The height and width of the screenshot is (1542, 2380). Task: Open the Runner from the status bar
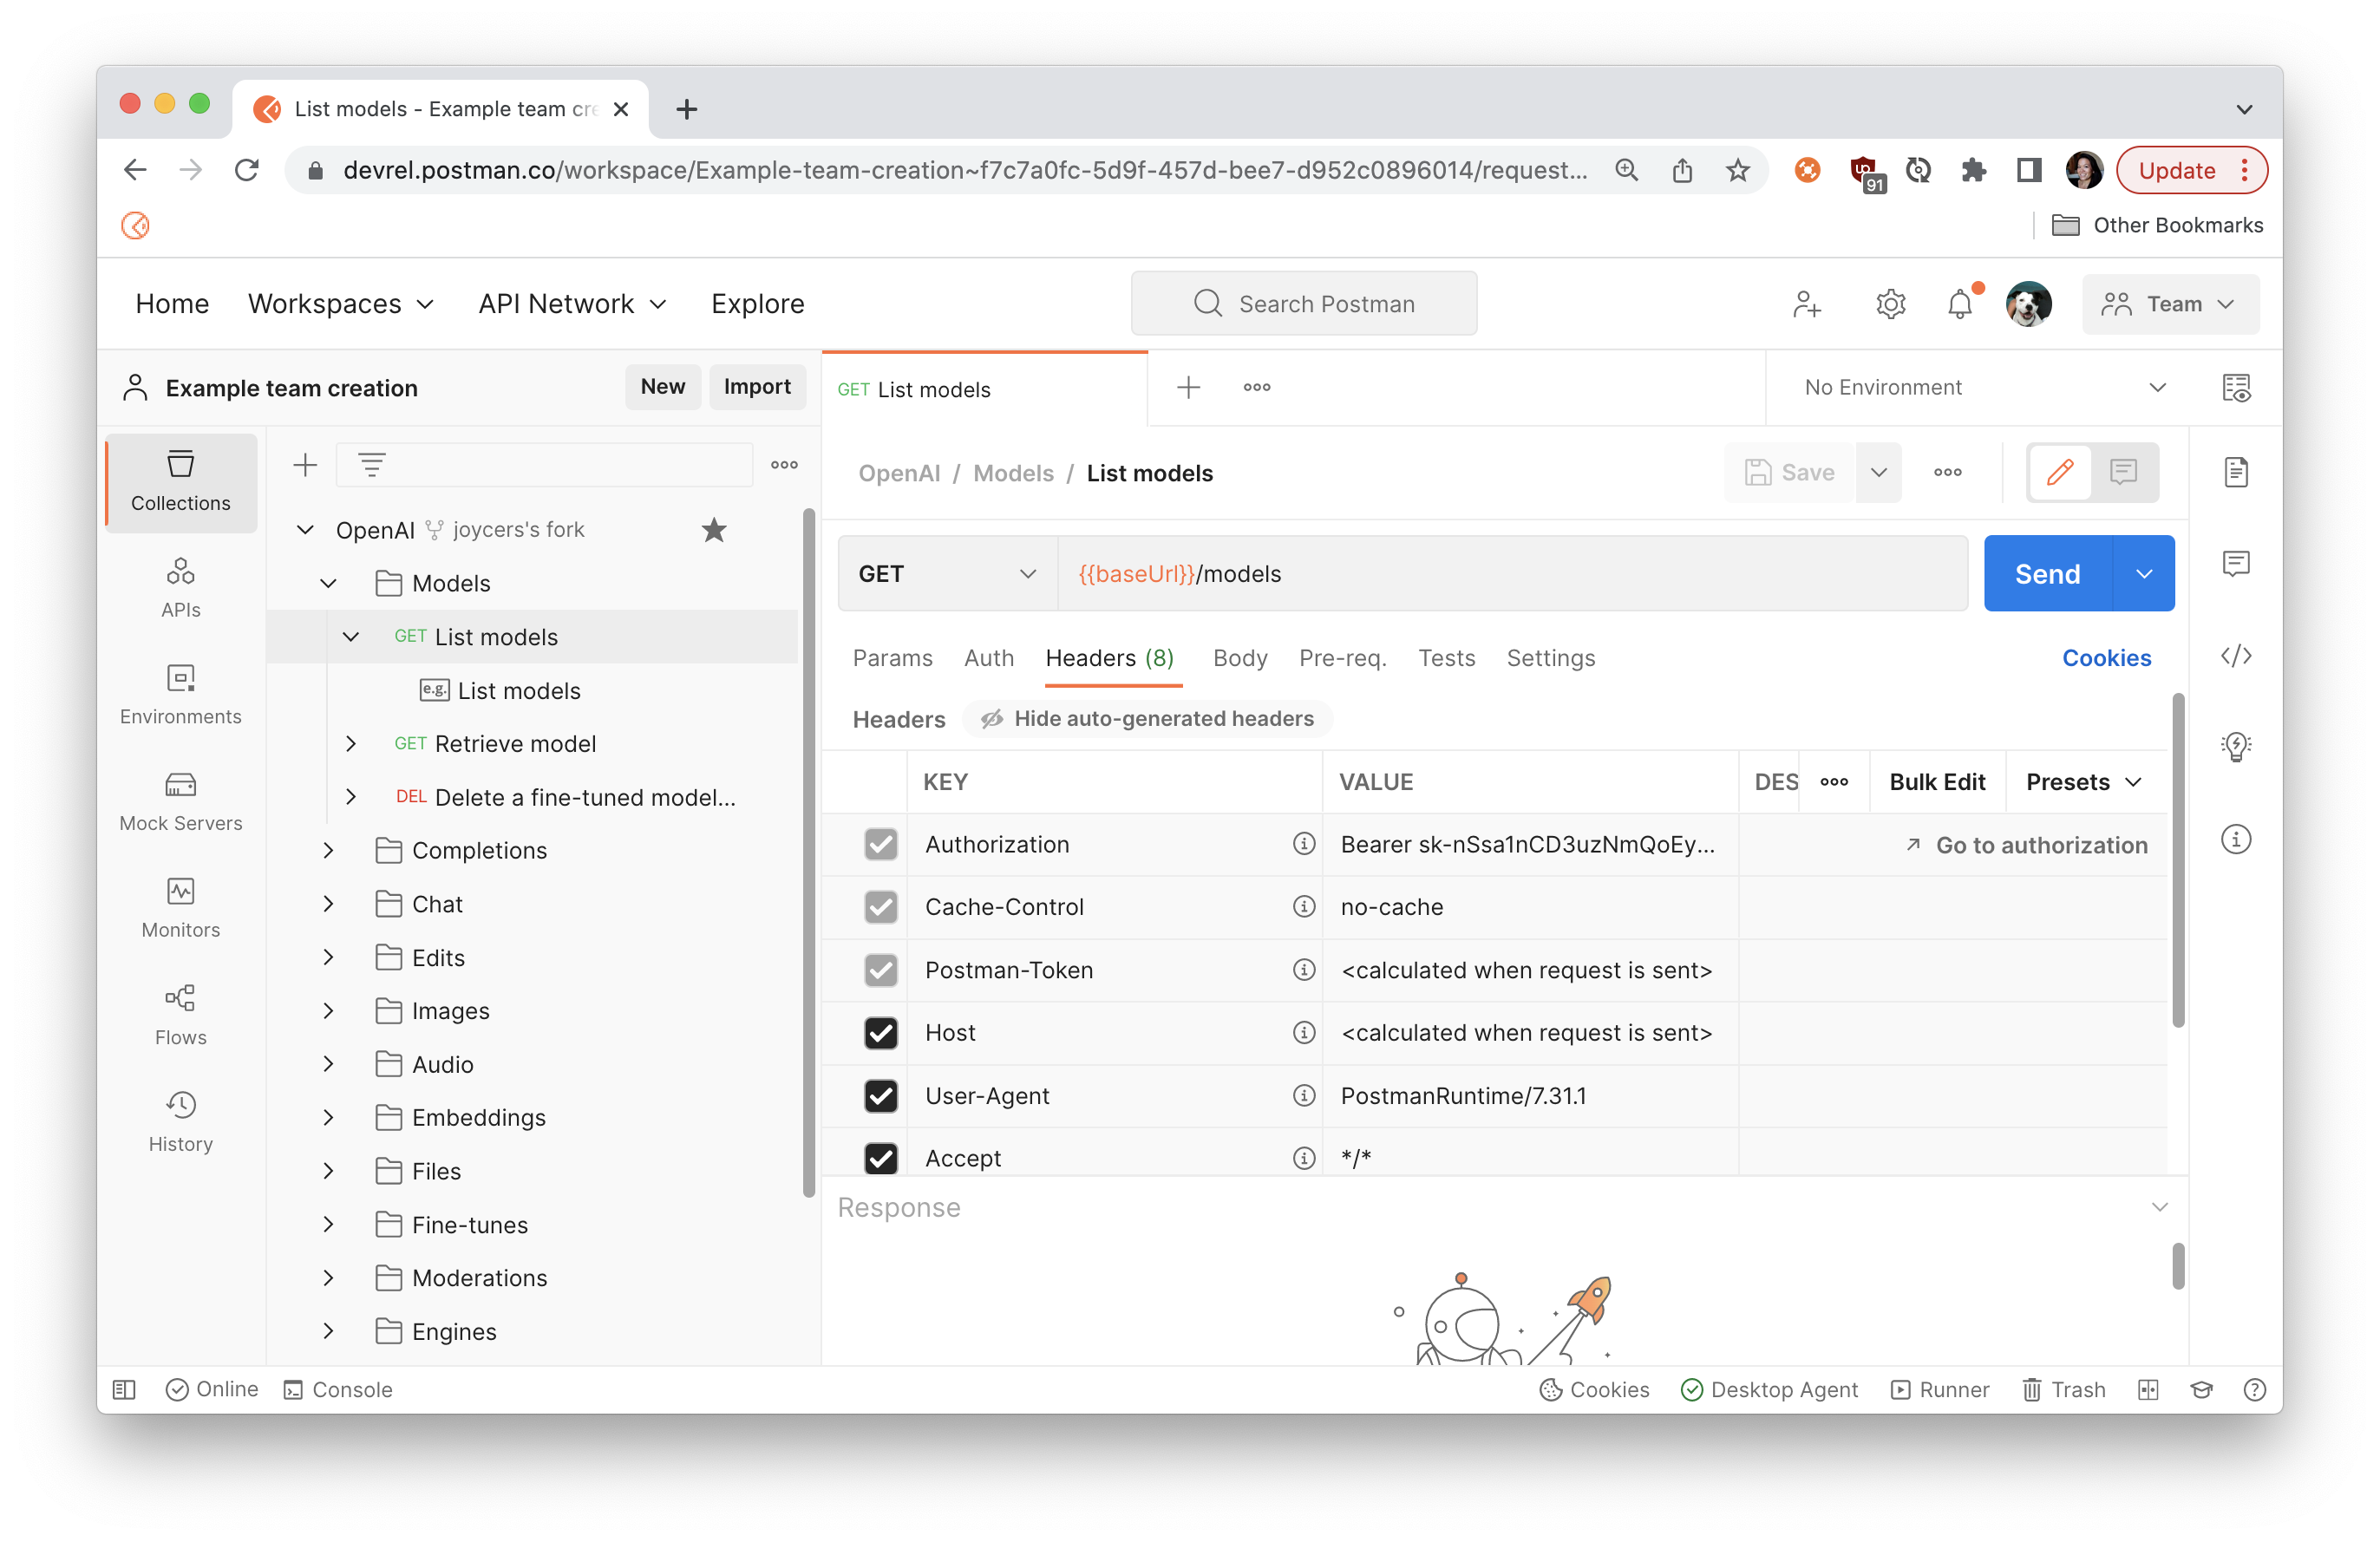tap(1939, 1389)
